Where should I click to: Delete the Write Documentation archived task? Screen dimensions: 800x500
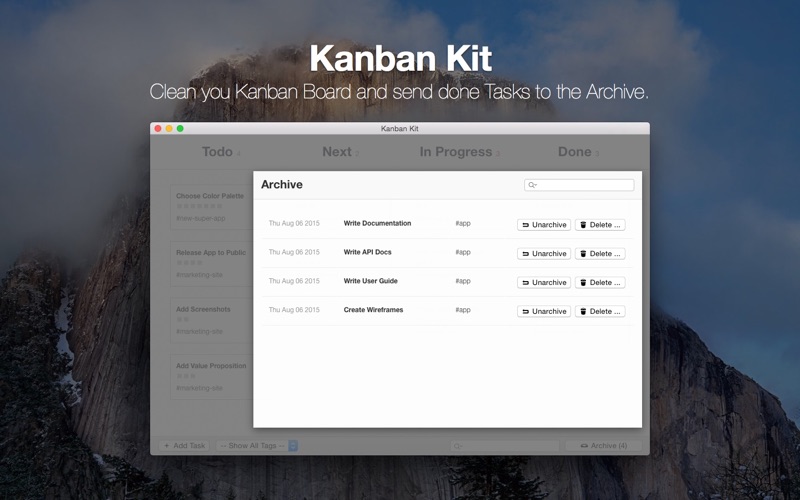(x=600, y=225)
